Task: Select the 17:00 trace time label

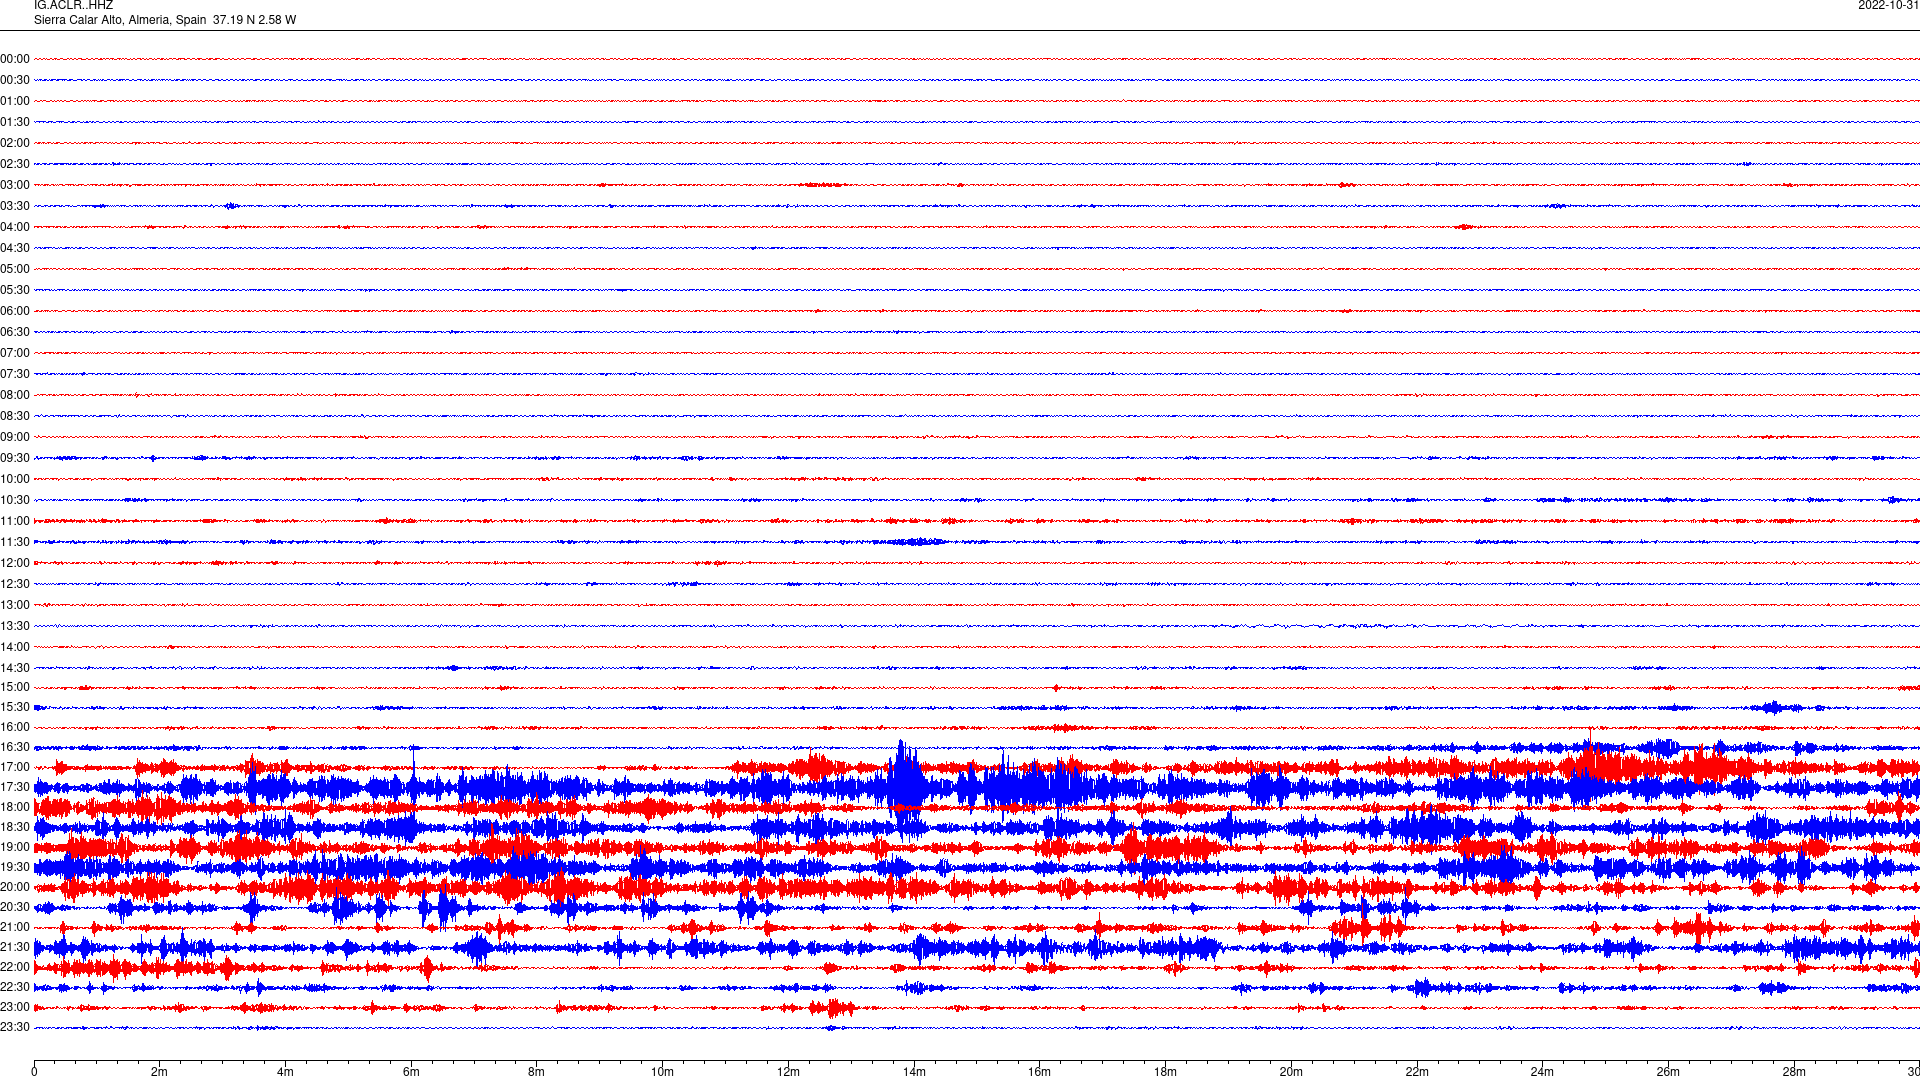Action: pos(15,767)
